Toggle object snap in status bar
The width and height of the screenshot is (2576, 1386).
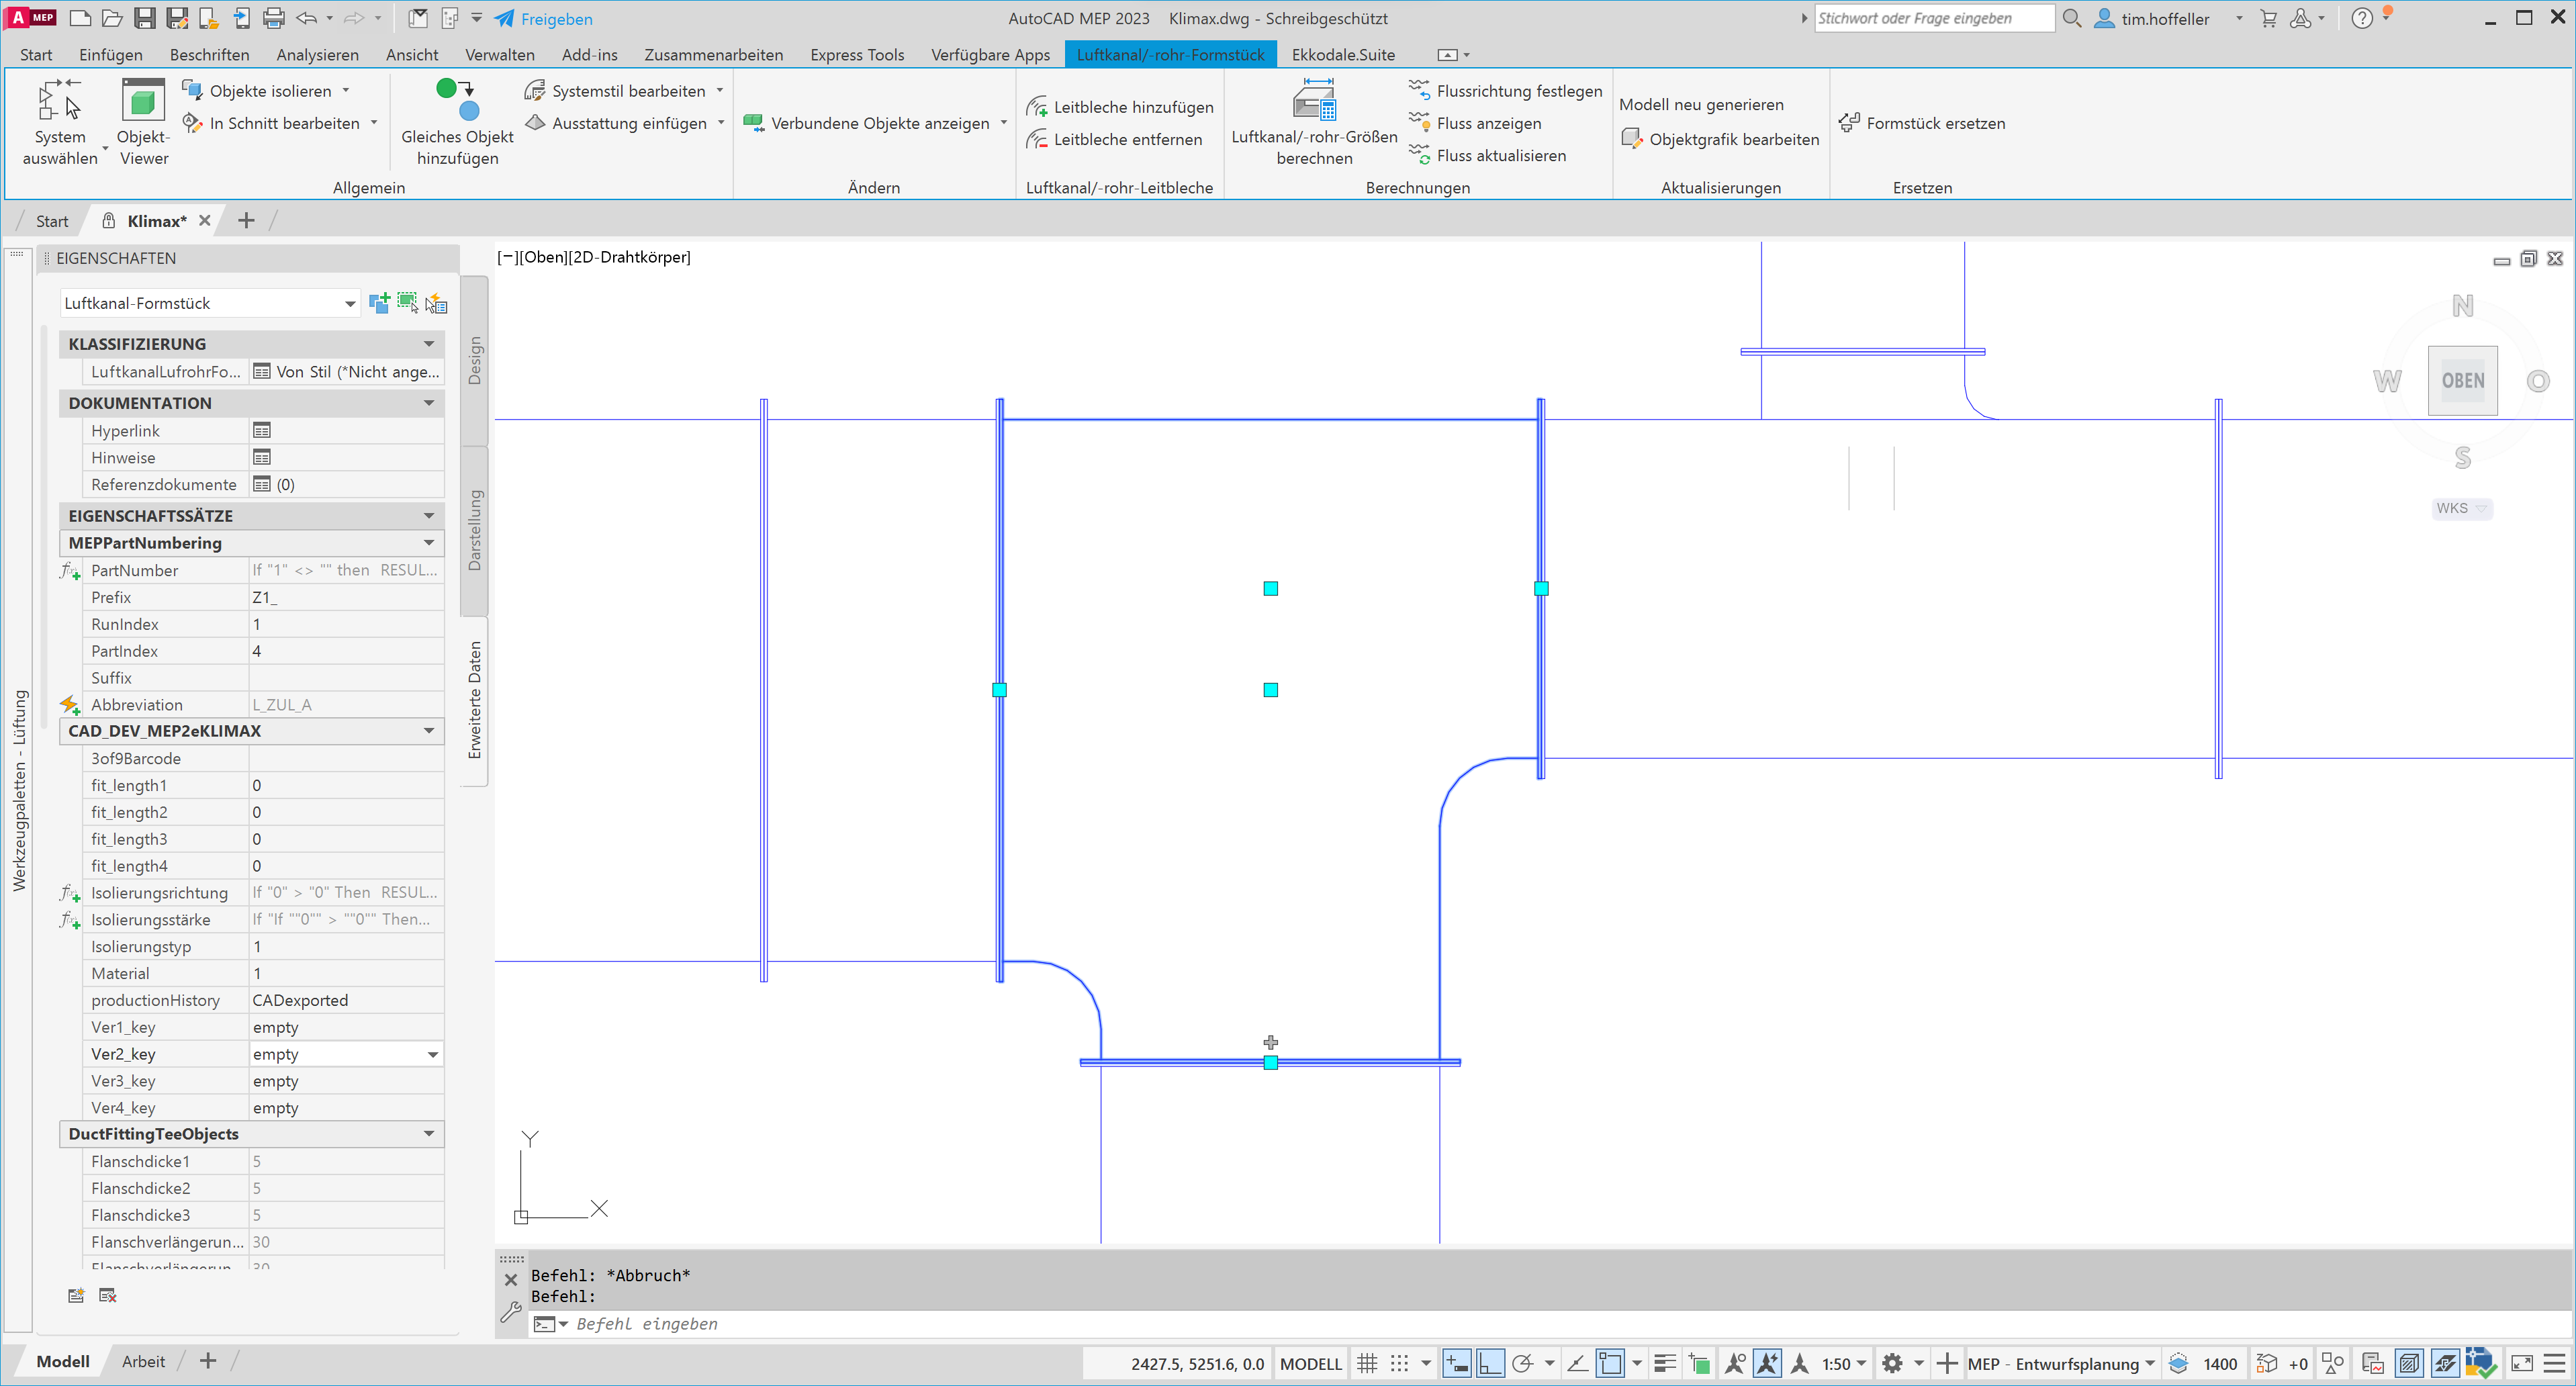pos(1610,1363)
